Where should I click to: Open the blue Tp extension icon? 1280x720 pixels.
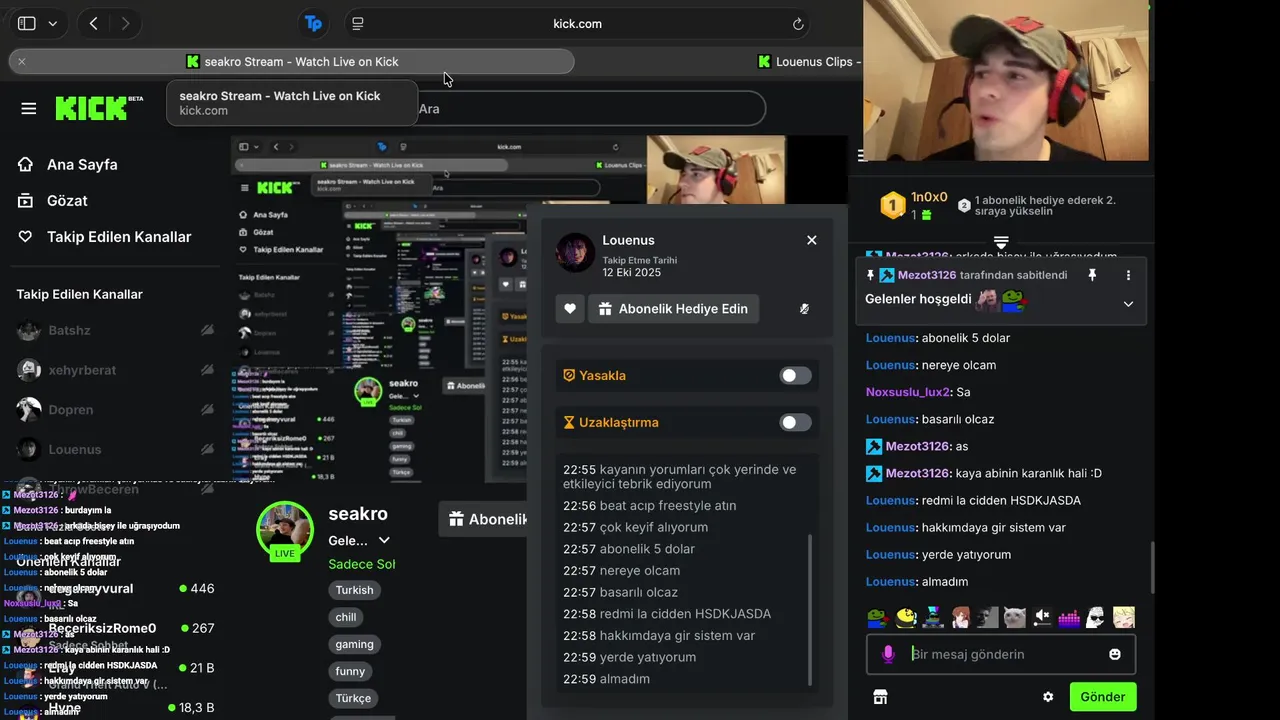point(313,23)
